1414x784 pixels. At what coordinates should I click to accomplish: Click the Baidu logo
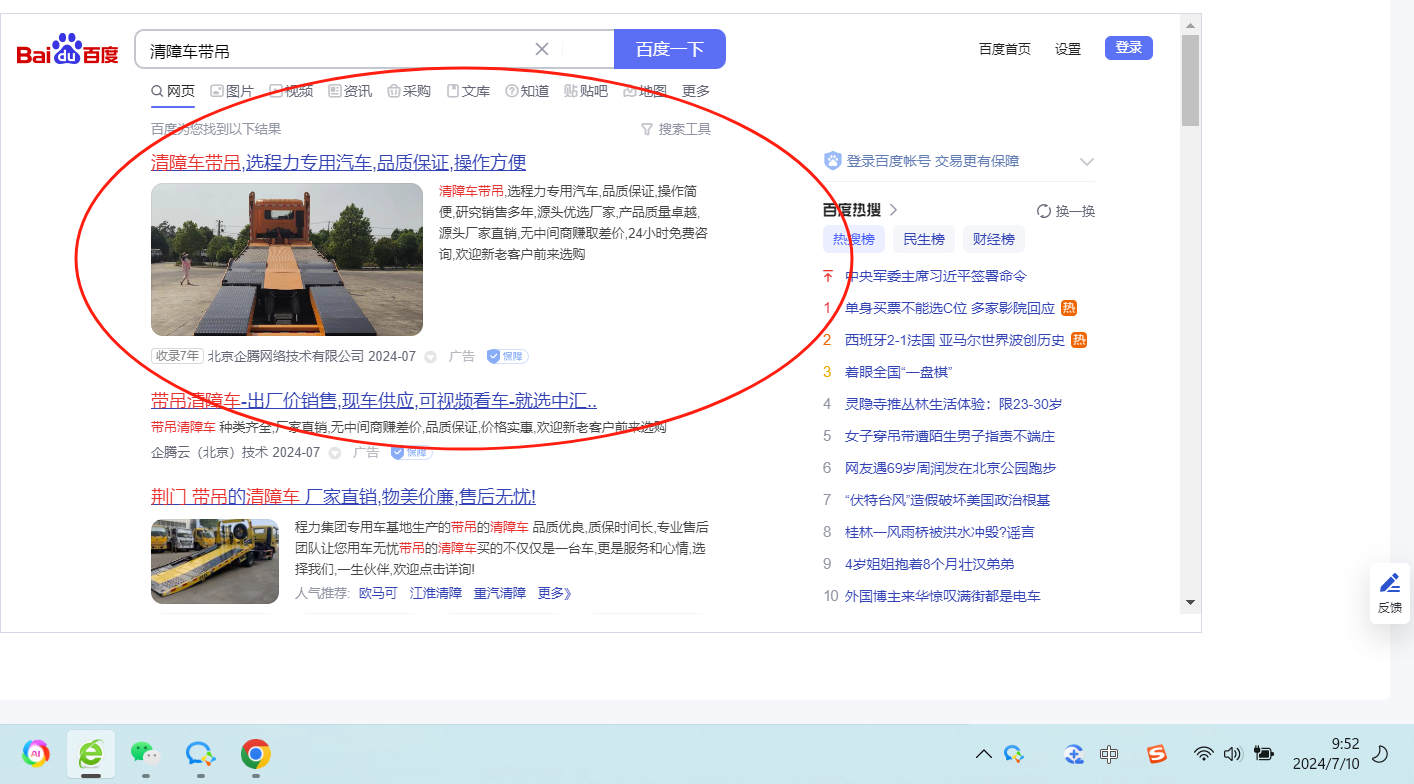[68, 50]
